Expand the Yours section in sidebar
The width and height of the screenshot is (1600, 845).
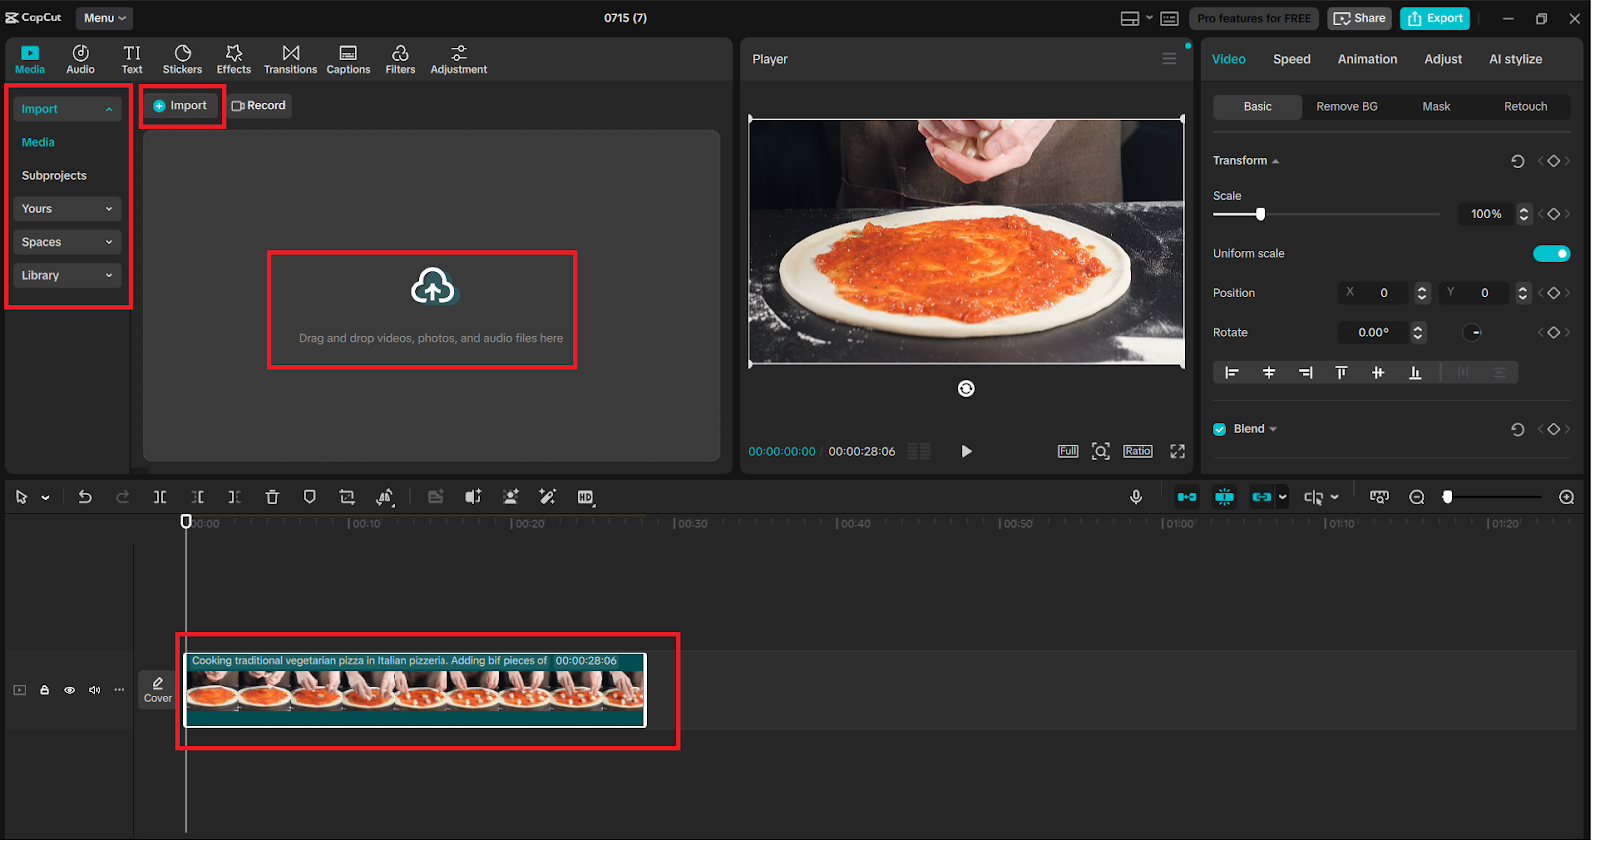(x=67, y=209)
